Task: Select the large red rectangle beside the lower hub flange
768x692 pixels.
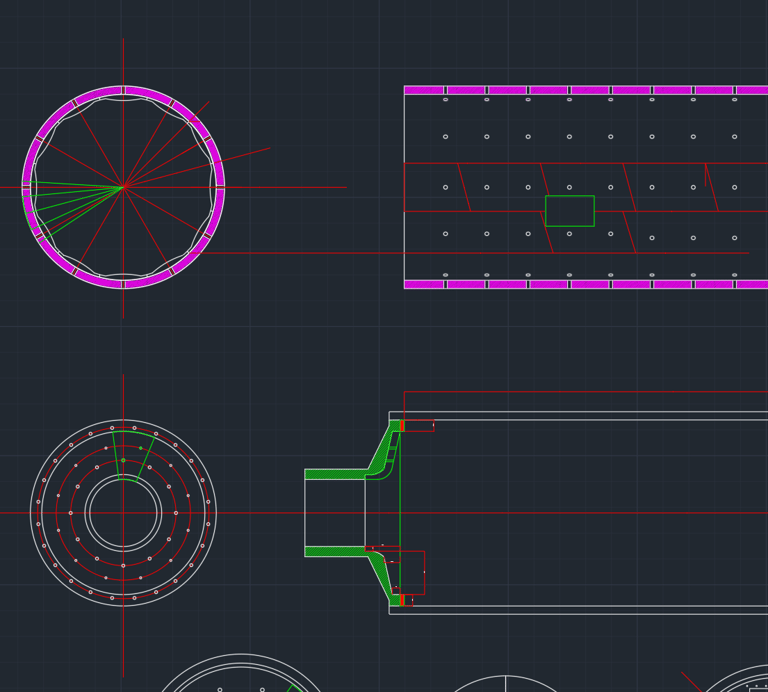Action: pyautogui.click(x=412, y=573)
